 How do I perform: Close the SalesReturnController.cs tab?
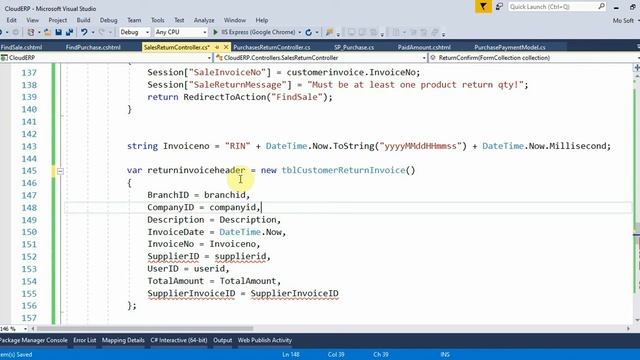pyautogui.click(x=226, y=47)
